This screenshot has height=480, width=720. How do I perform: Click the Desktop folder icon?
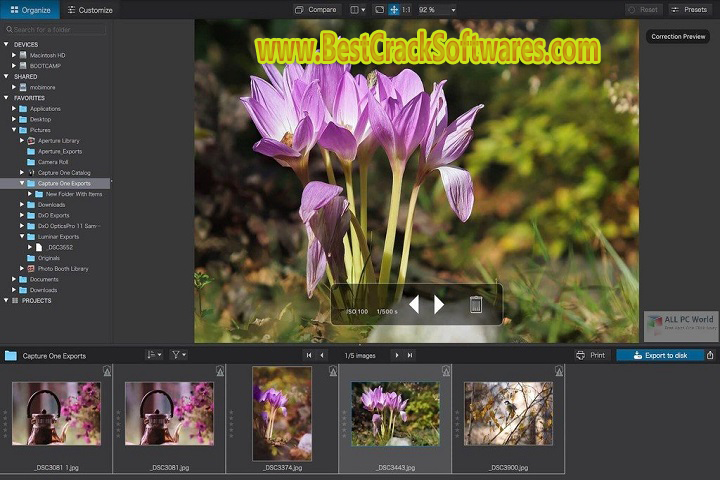pos(23,119)
